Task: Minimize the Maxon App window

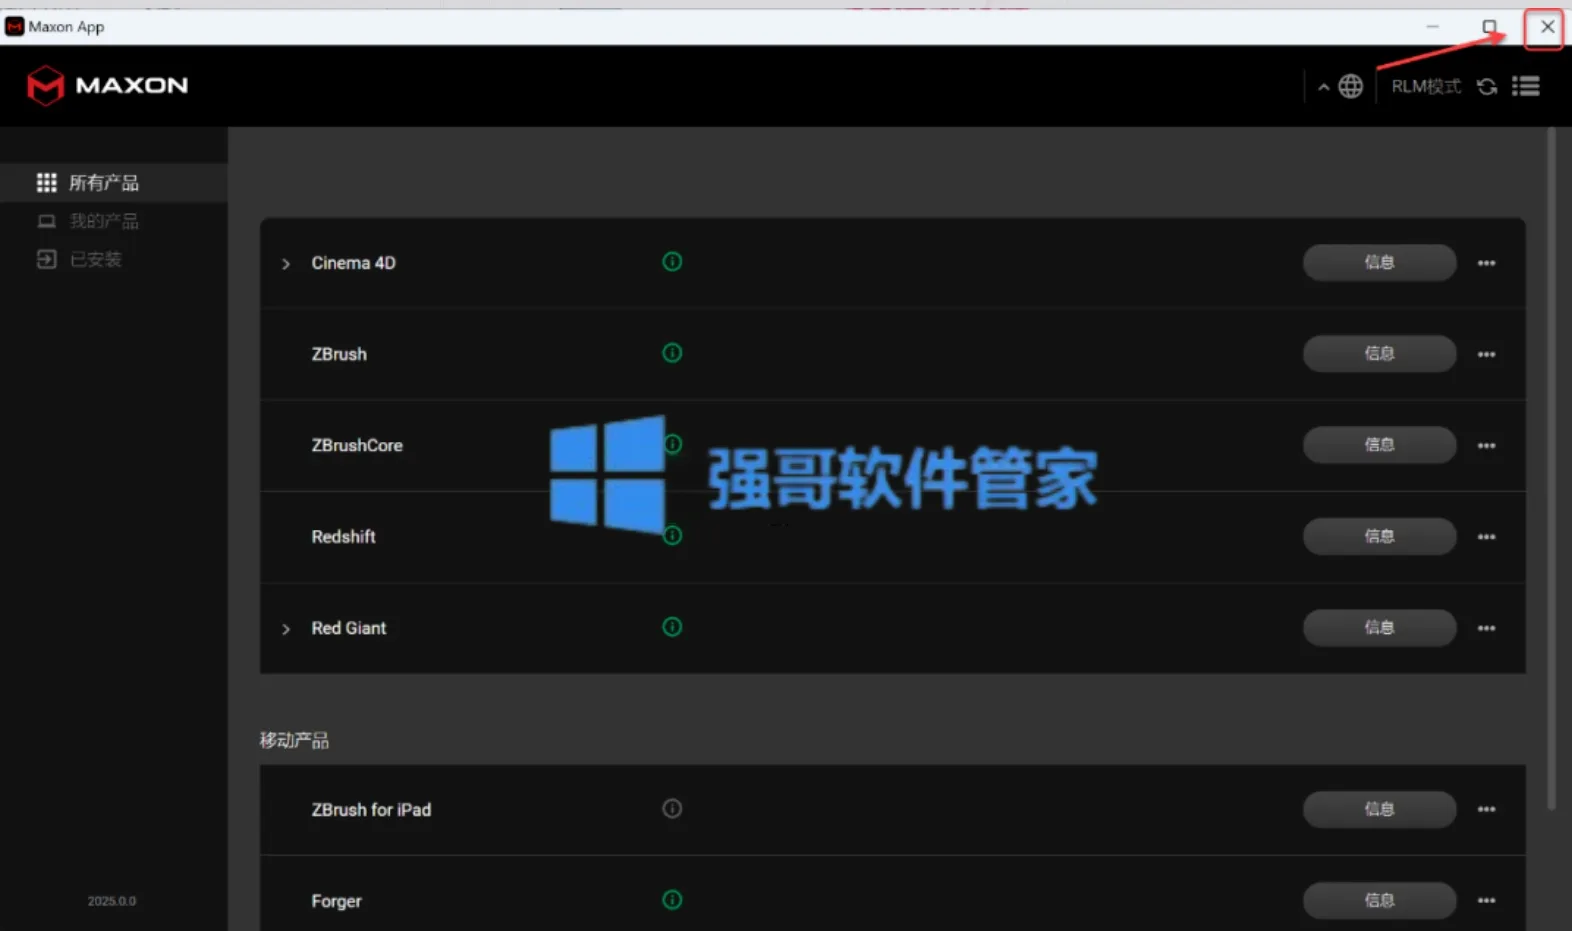Action: click(1432, 27)
